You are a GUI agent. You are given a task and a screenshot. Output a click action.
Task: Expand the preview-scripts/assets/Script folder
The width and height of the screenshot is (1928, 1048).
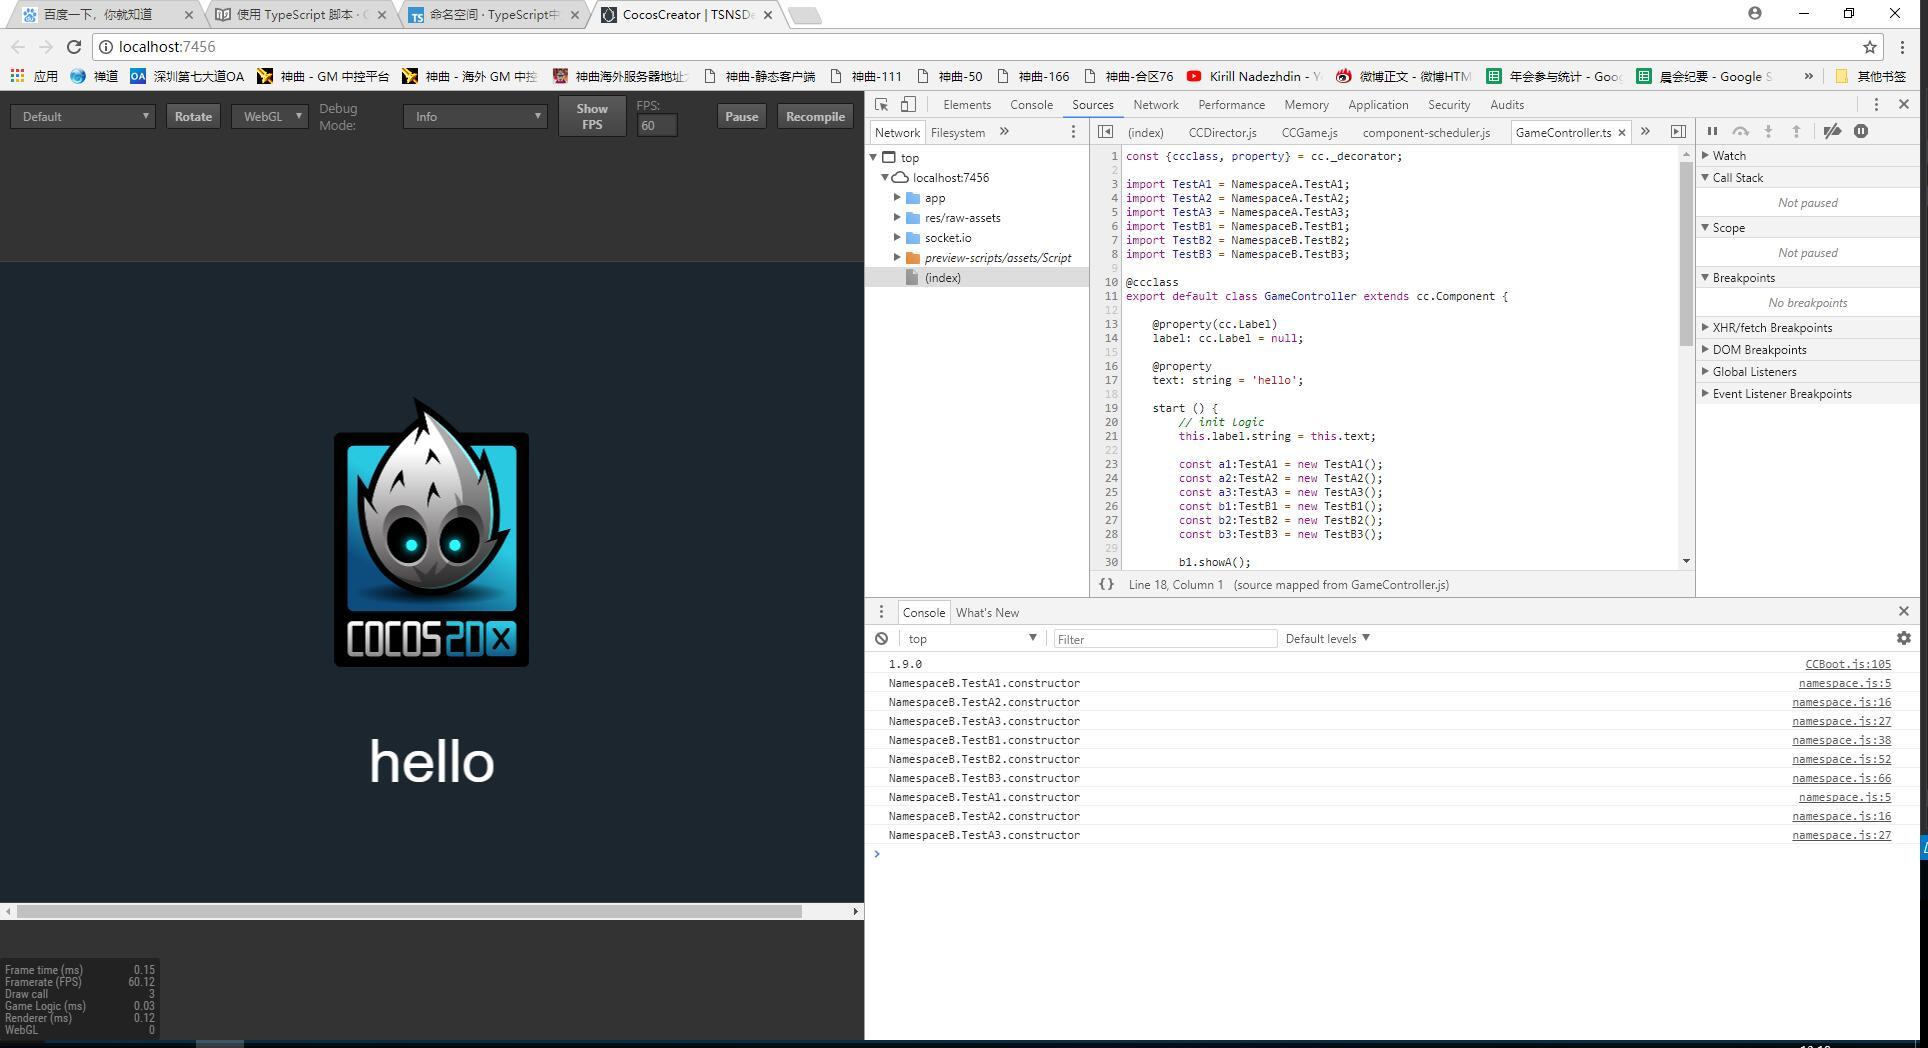[897, 258]
